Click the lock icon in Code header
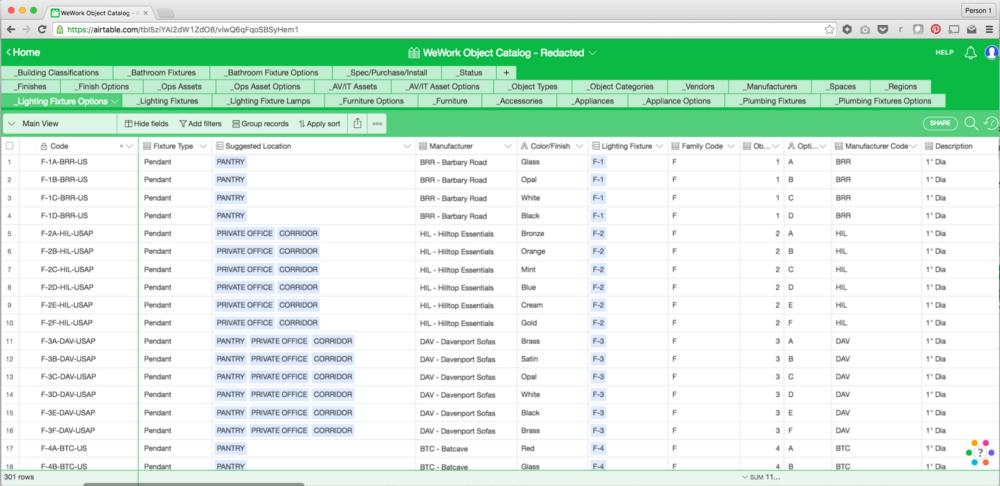1000x486 pixels. click(x=44, y=146)
